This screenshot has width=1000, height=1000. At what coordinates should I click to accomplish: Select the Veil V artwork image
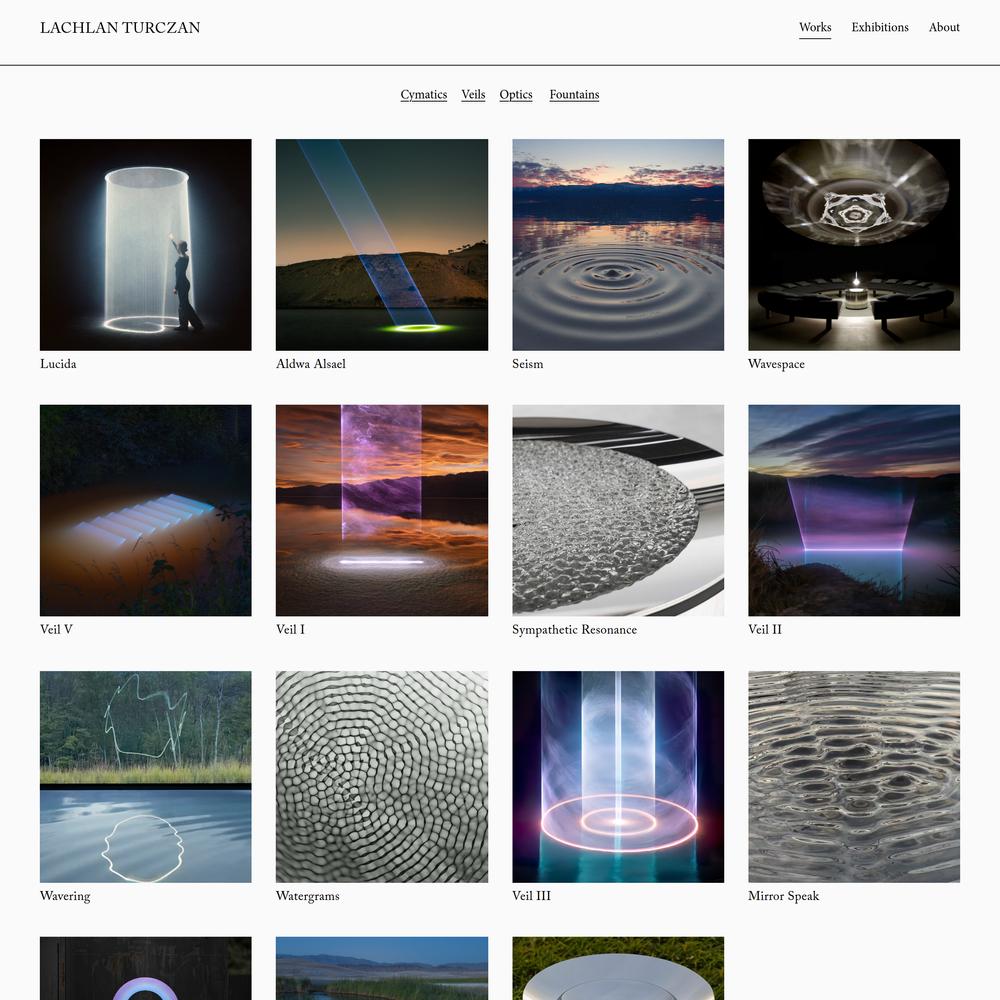(145, 510)
